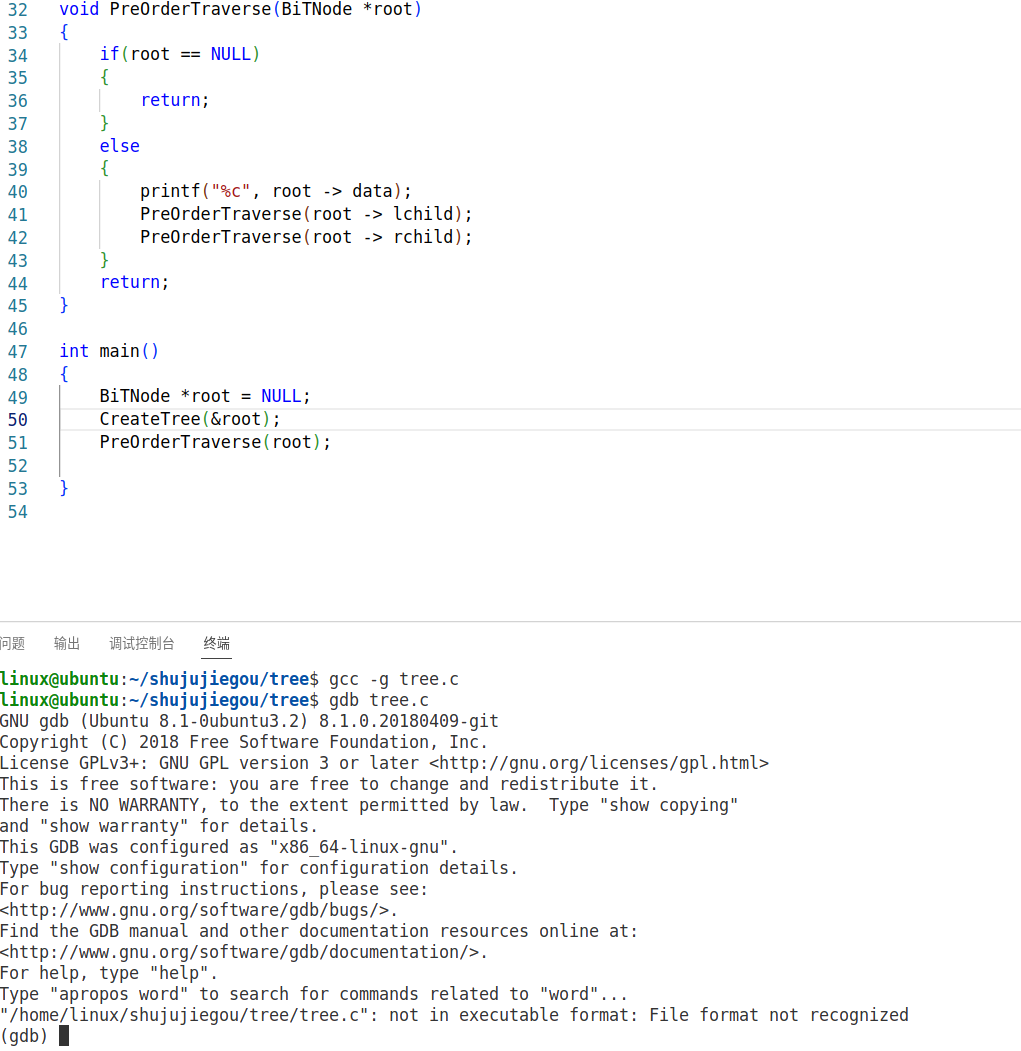Image resolution: width=1021 pixels, height=1051 pixels.
Task: Switch to the 输出 (Output) tab
Action: pos(66,643)
